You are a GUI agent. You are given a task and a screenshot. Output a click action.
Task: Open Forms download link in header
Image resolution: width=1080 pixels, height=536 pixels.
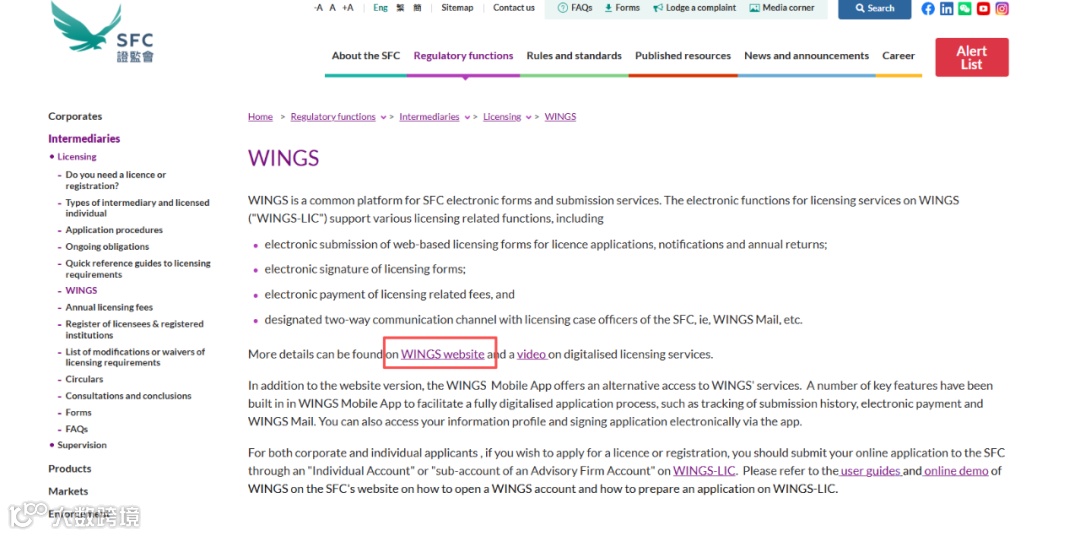(x=622, y=8)
